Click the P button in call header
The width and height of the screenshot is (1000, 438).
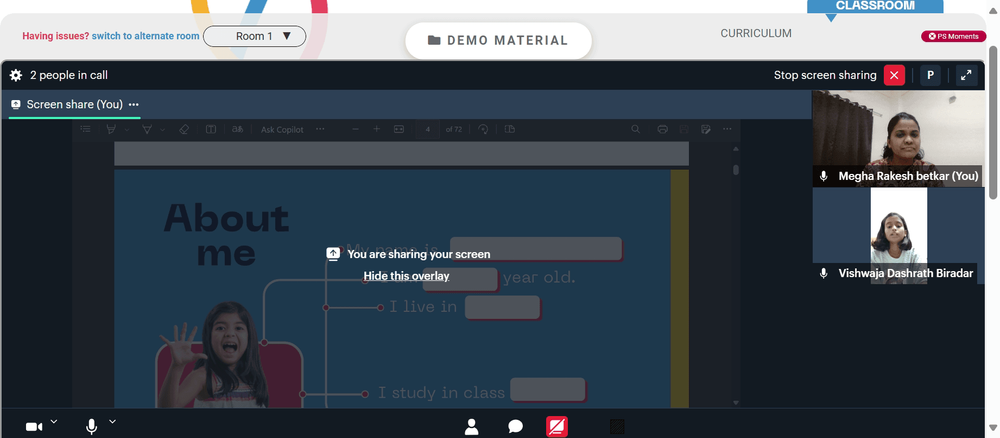(930, 75)
